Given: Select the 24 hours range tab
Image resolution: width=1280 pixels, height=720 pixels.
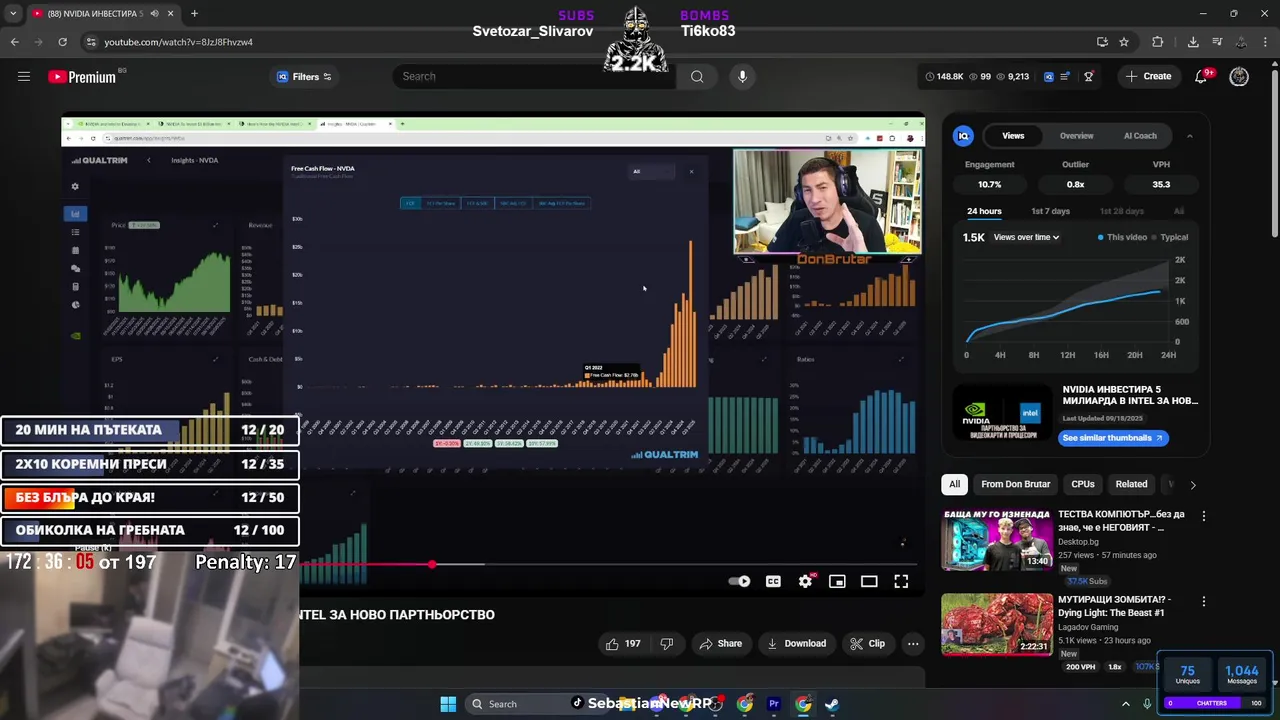Looking at the screenshot, I should 984,211.
